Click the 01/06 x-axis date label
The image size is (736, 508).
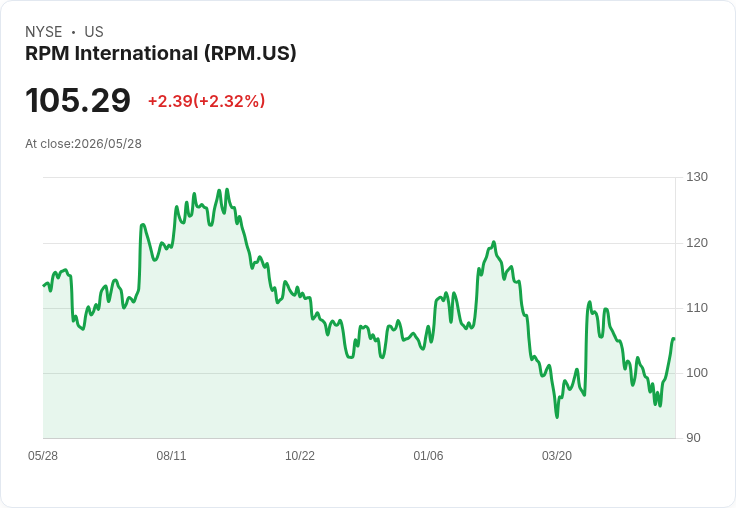428,456
